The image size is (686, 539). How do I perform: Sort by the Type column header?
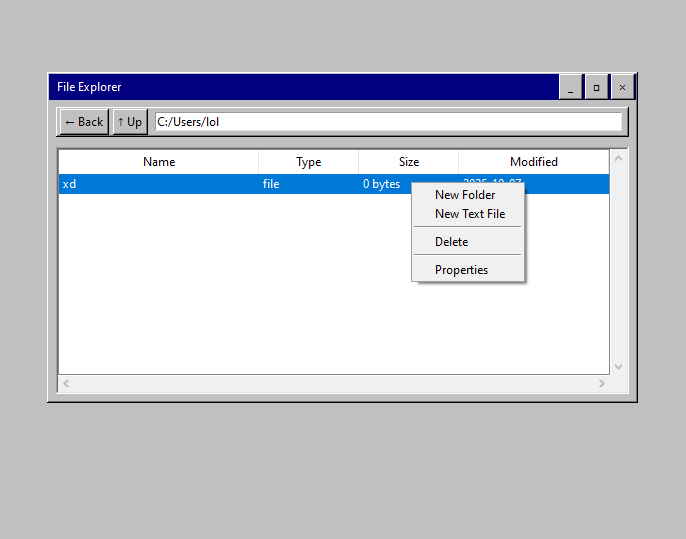308,162
